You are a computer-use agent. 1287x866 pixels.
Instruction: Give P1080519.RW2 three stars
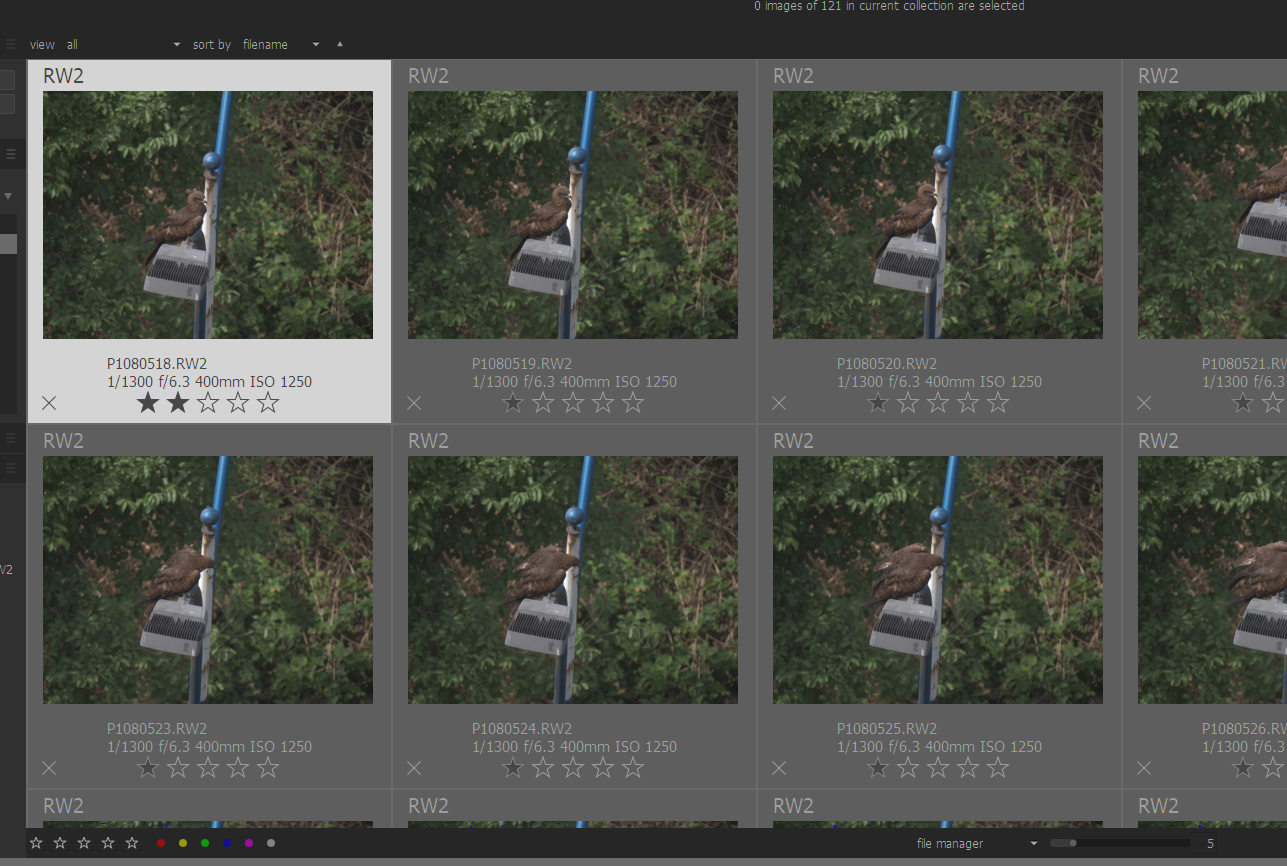[573, 403]
